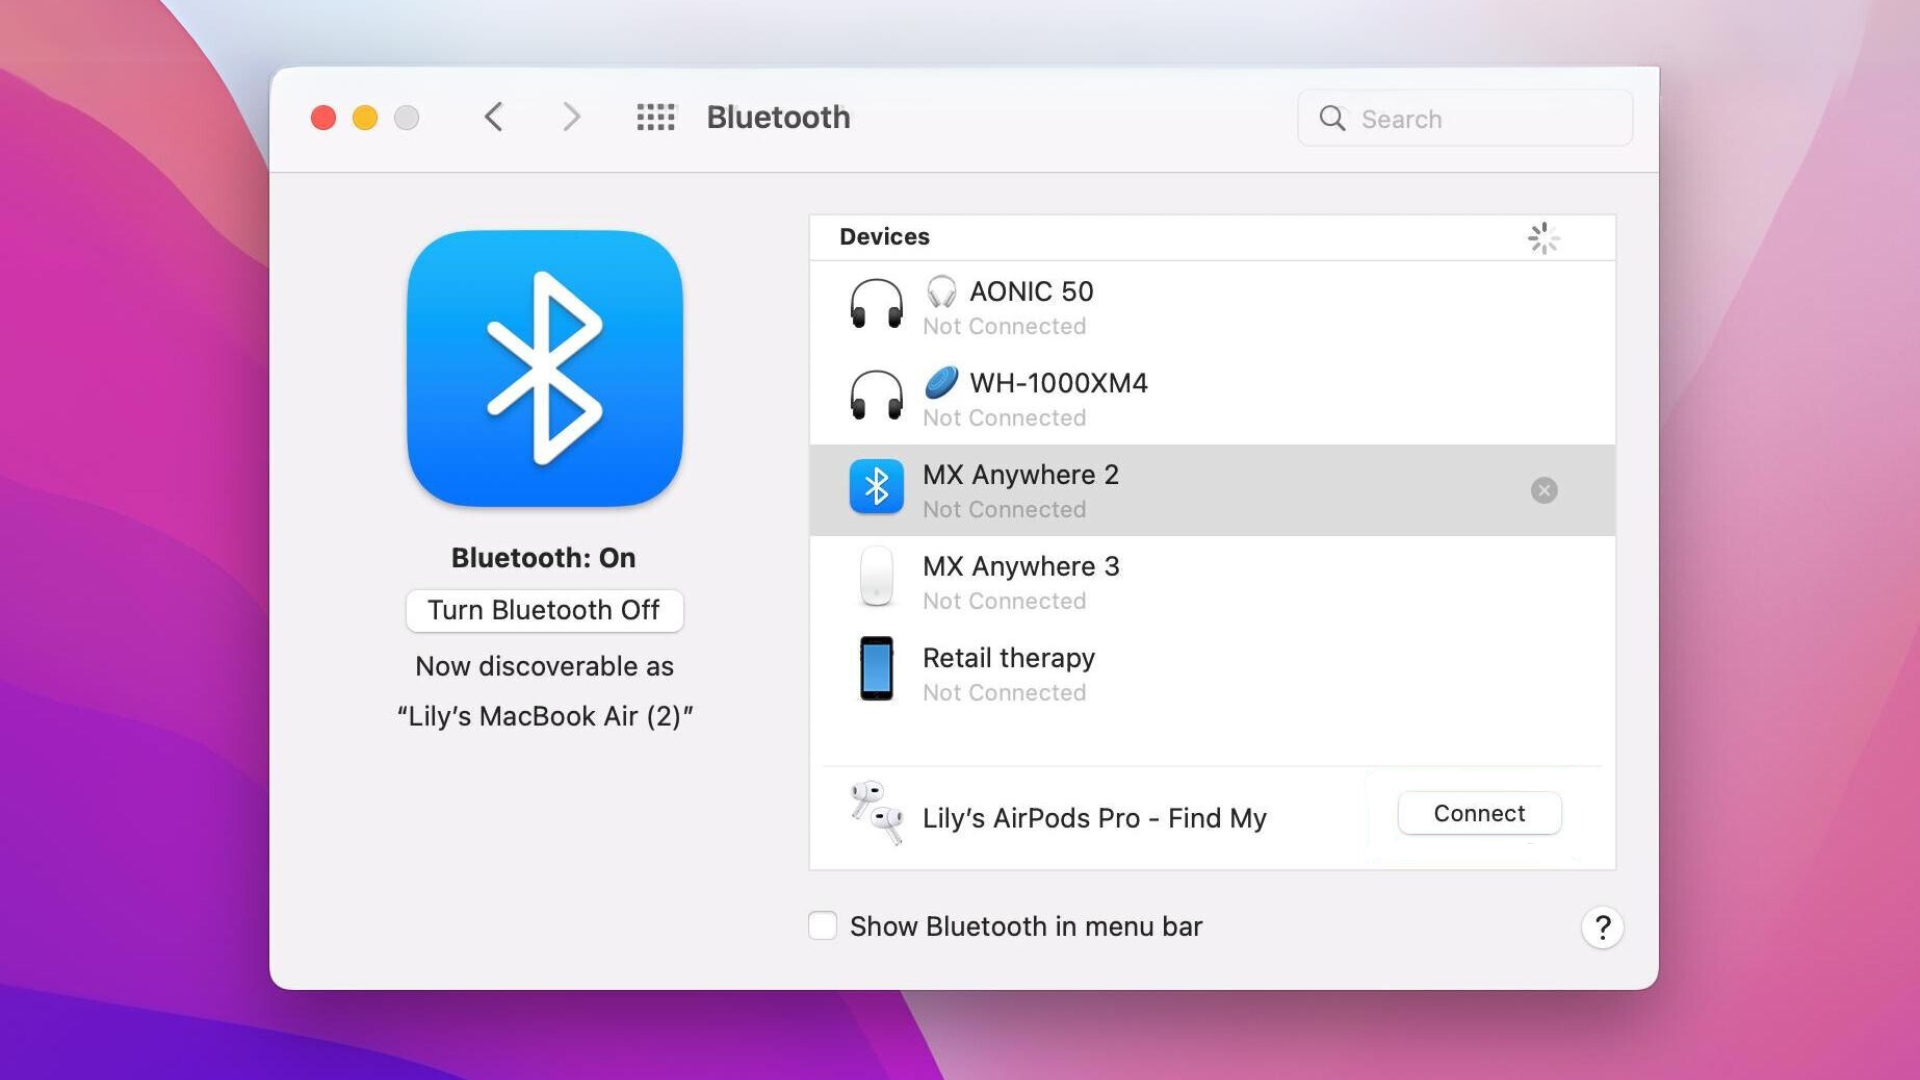This screenshot has width=1920, height=1080.
Task: Select the MX Anywhere 2 device row
Action: (x=1212, y=490)
